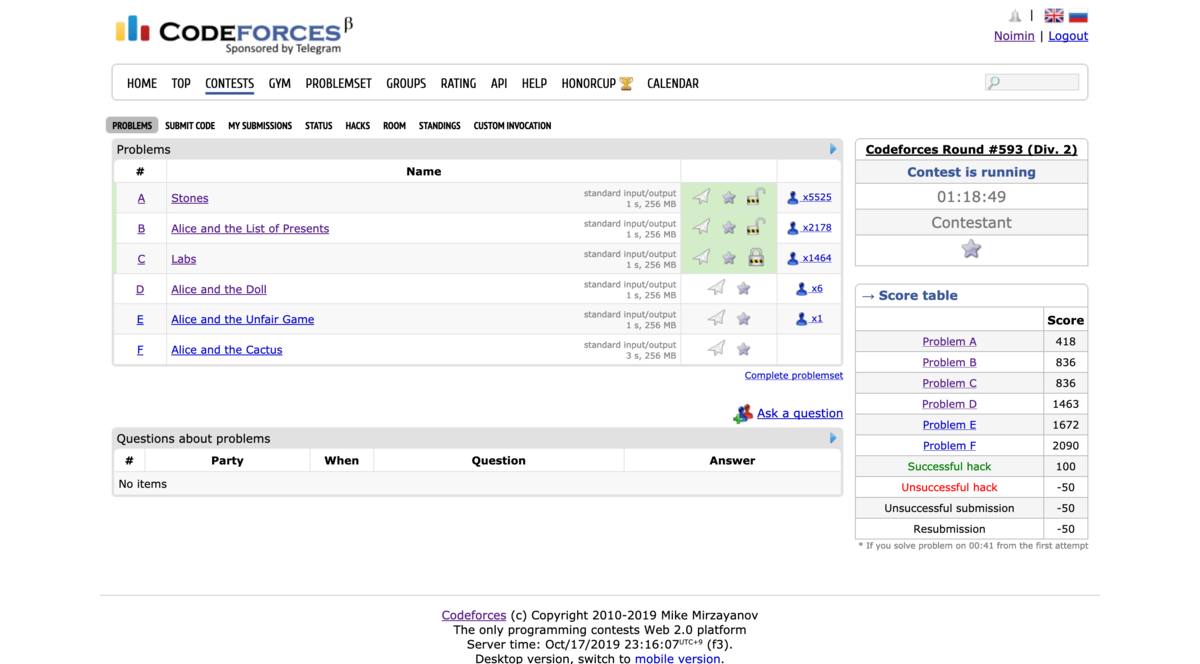Star the problem Alice and the Doll

point(743,288)
